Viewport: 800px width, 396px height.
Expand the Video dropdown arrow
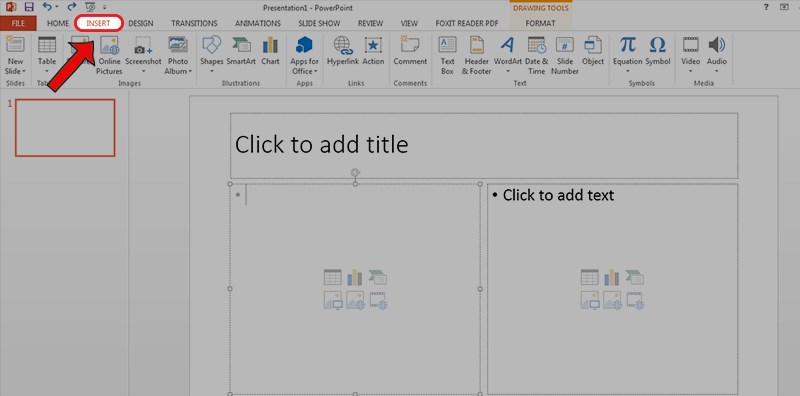(x=690, y=71)
